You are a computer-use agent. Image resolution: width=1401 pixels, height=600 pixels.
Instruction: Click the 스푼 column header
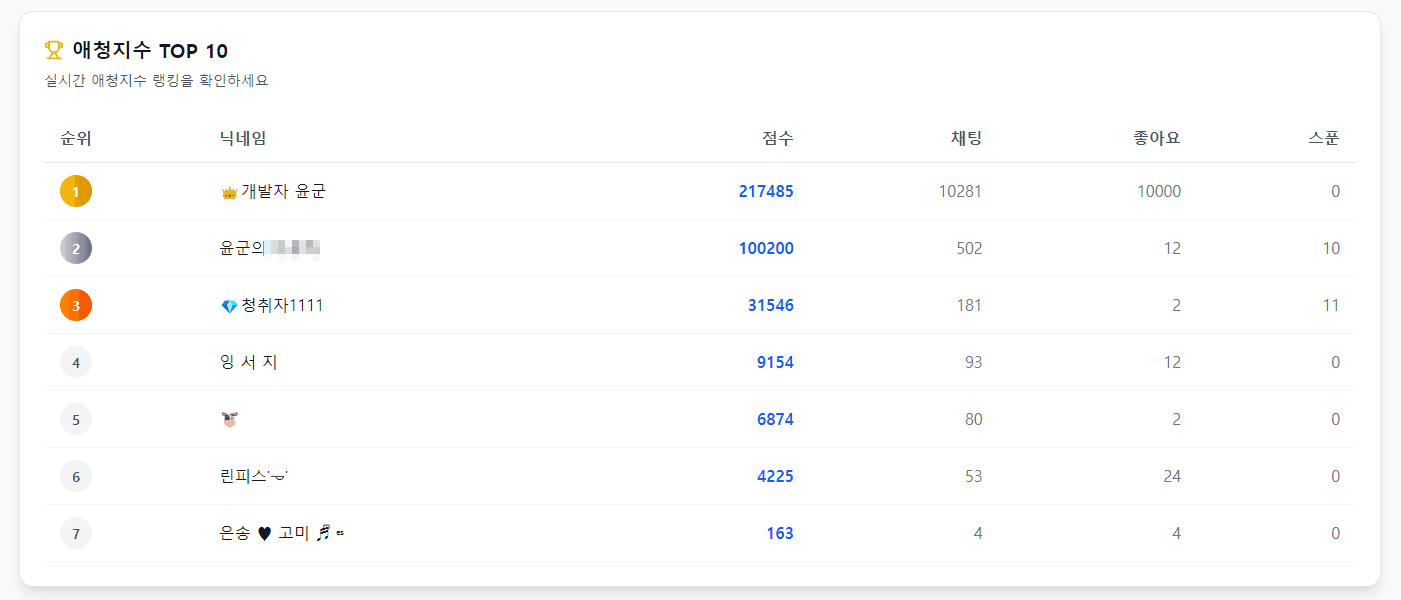1324,139
